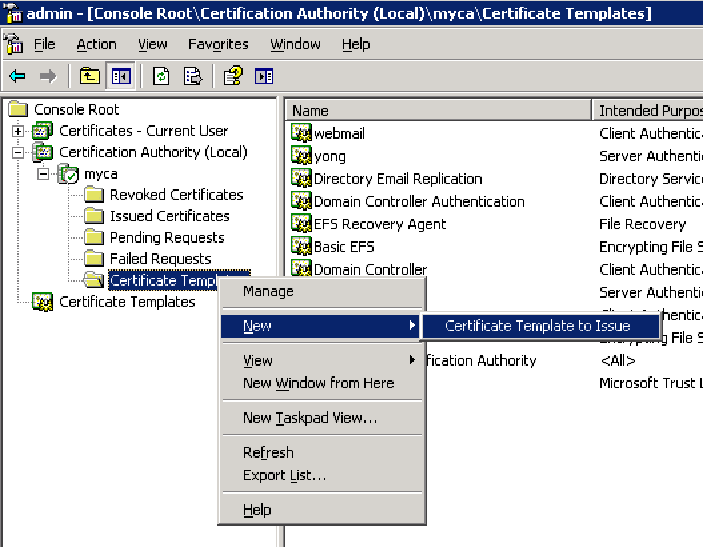Collapse the myca tree node
The image size is (703, 547).
point(43,174)
